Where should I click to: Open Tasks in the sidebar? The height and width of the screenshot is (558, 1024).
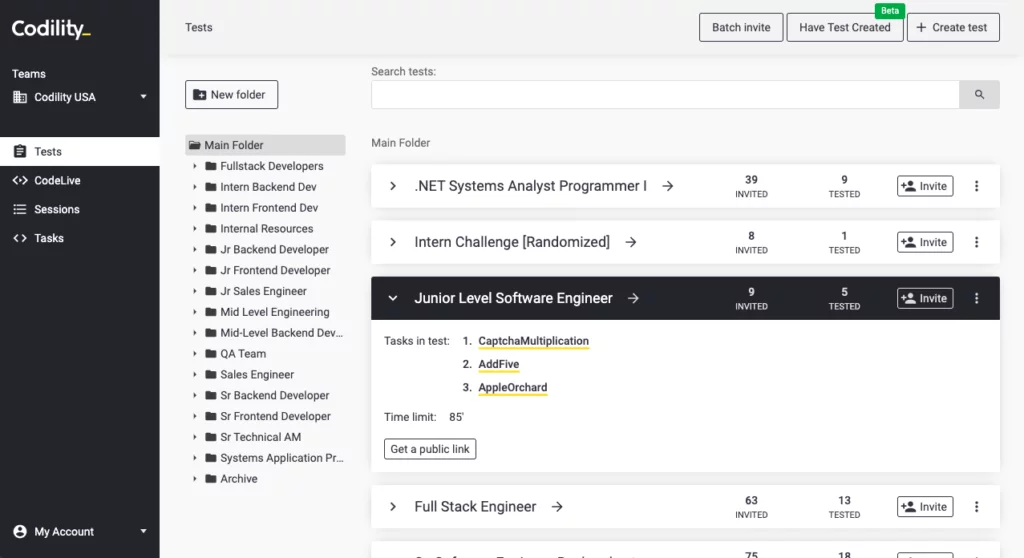pyautogui.click(x=48, y=238)
